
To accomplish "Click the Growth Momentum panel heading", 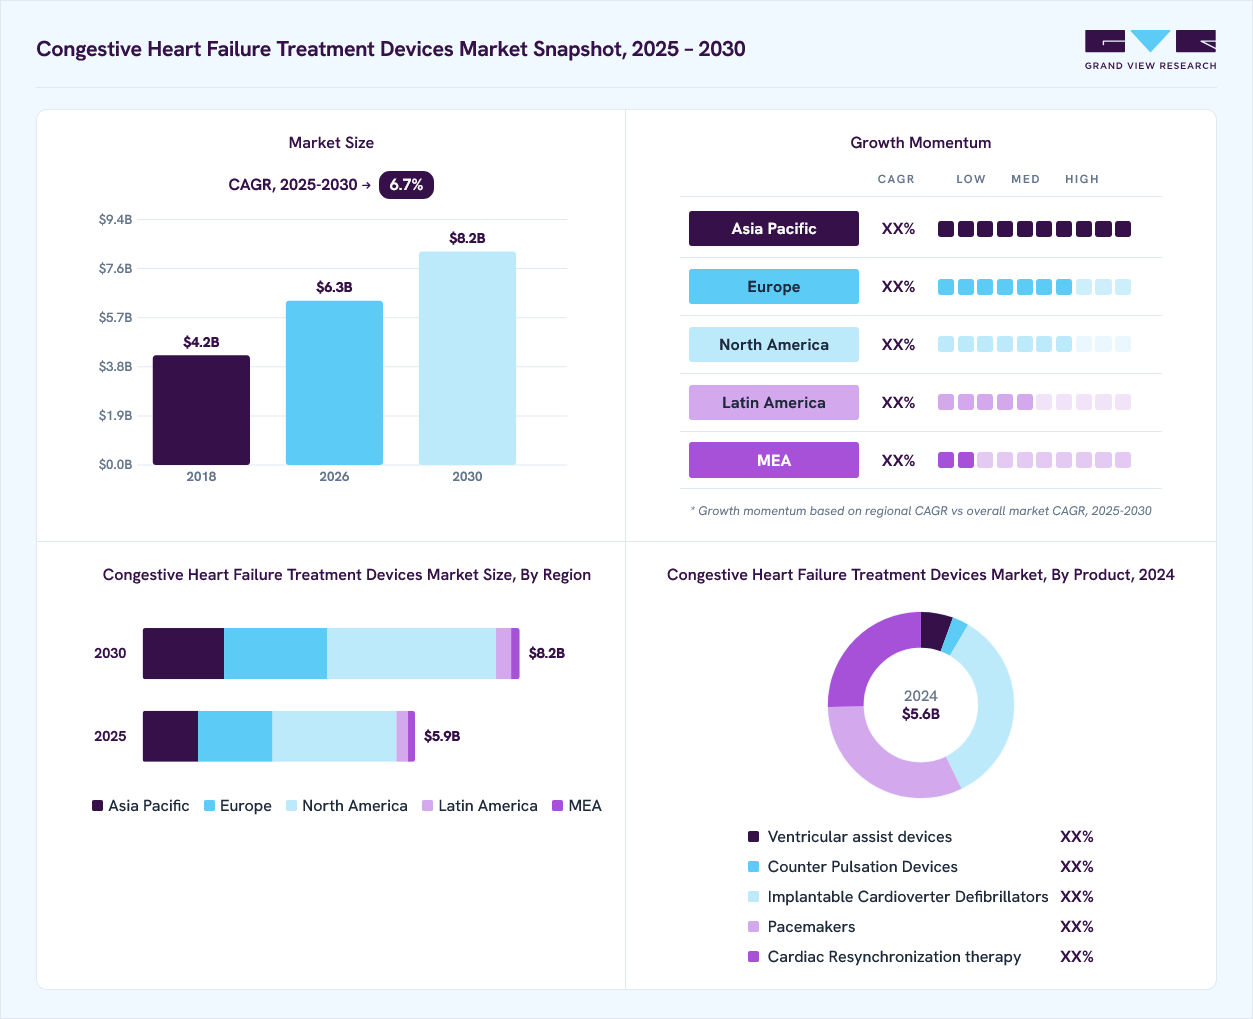I will click(x=921, y=143).
